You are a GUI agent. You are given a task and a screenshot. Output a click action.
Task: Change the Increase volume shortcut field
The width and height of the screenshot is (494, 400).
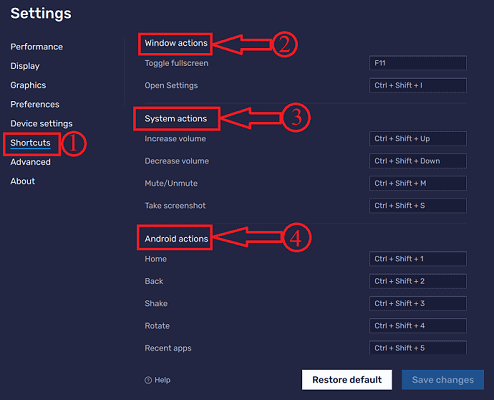click(418, 139)
